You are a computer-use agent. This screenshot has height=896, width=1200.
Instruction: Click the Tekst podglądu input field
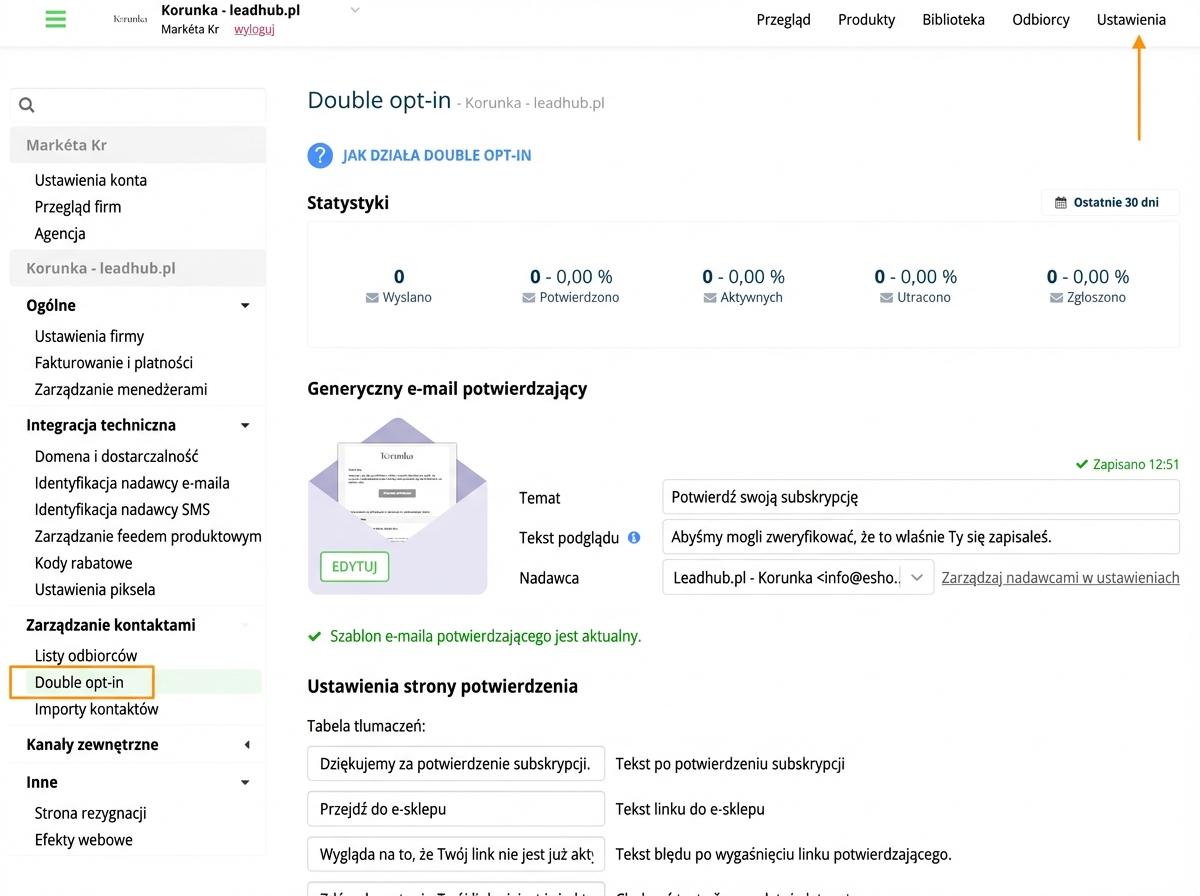pos(921,537)
